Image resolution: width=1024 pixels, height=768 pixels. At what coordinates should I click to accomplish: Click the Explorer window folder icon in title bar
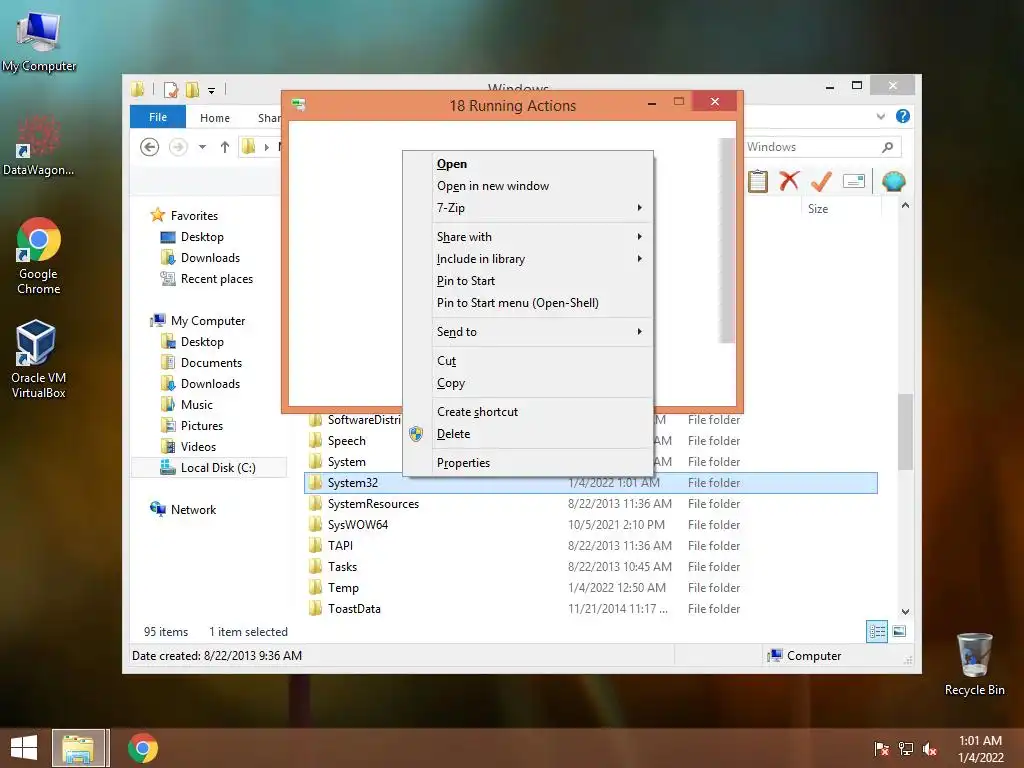[137, 89]
